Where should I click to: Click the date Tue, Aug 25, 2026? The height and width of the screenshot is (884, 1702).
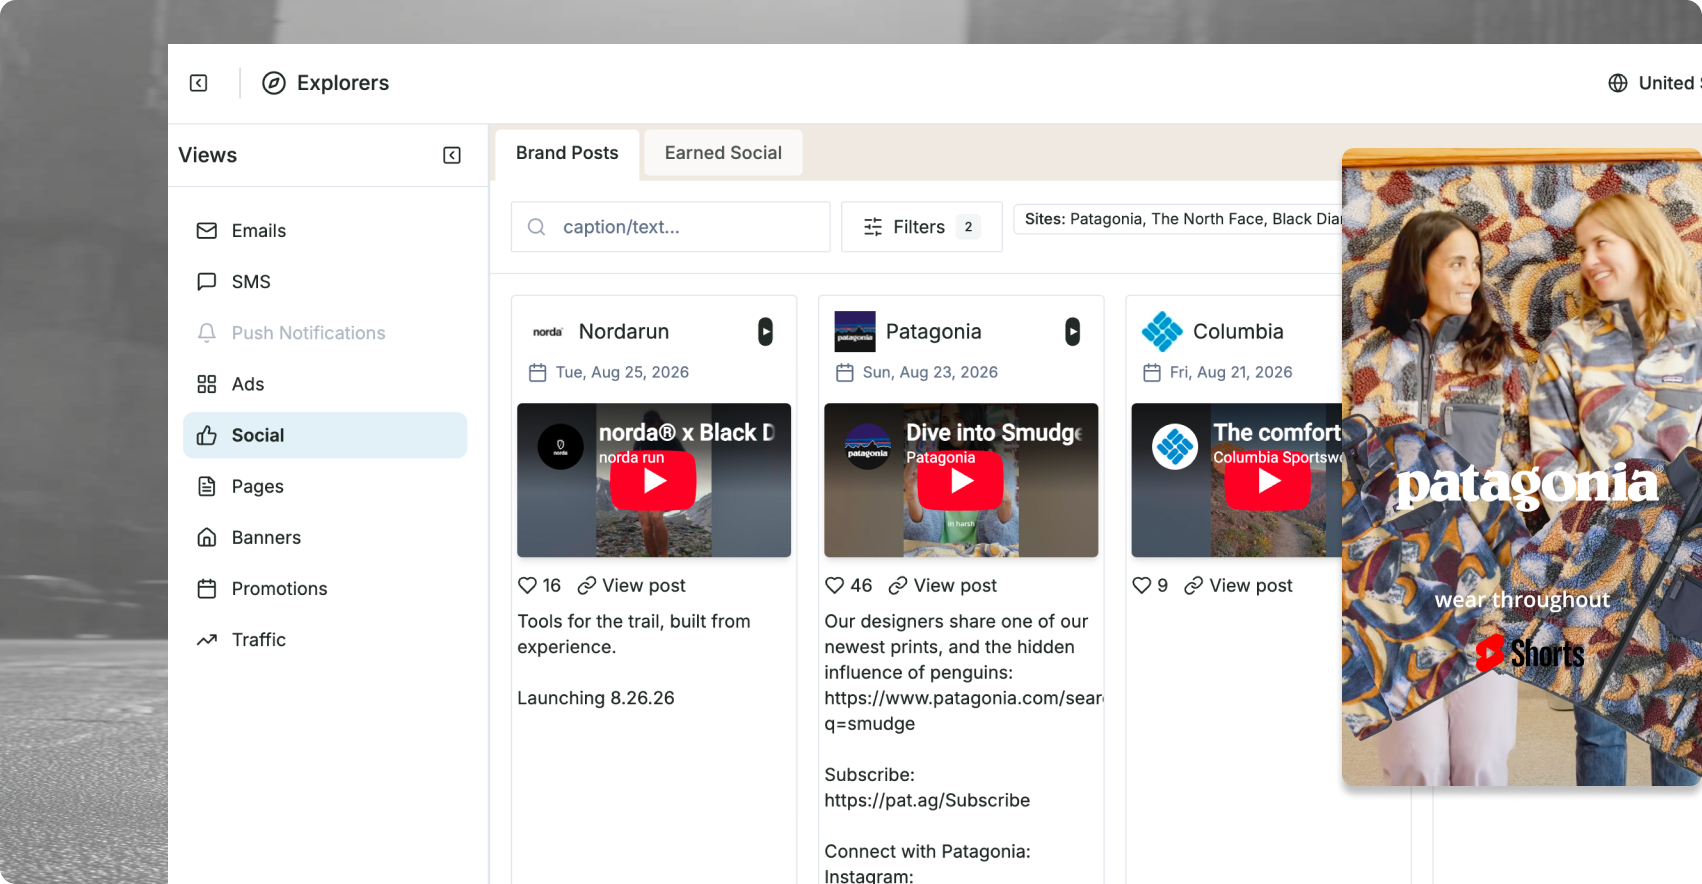(622, 372)
